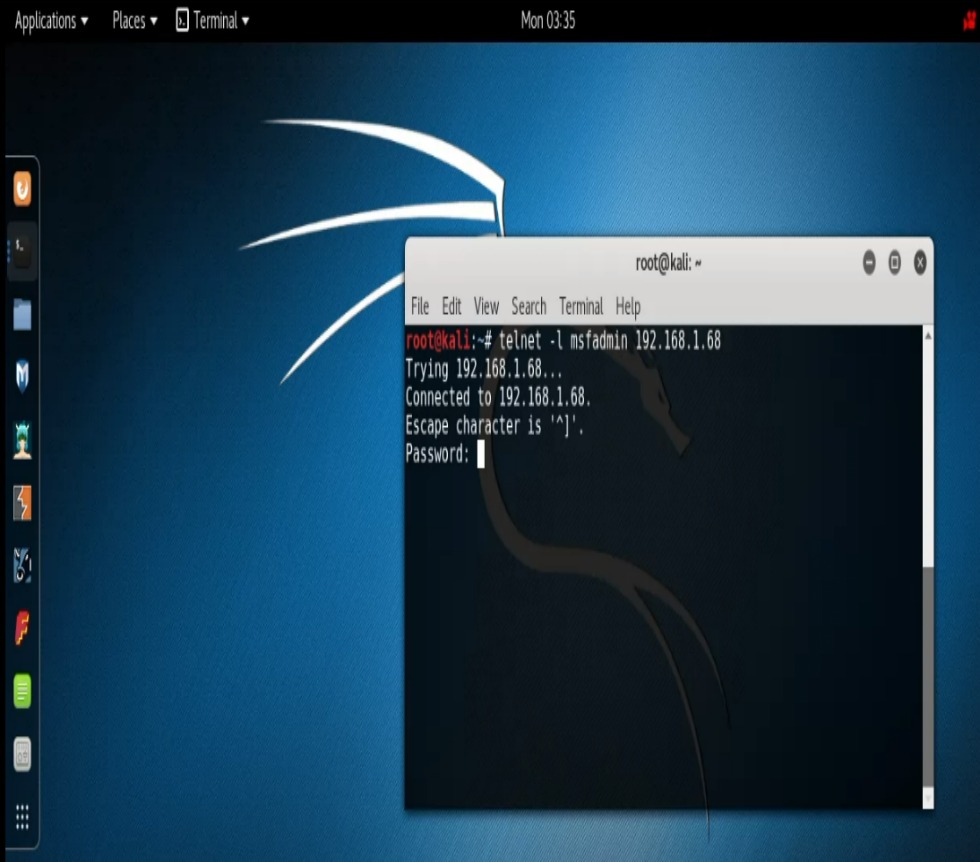This screenshot has width=980, height=862.
Task: Click the Password prompt cursor
Action: [x=481, y=454]
